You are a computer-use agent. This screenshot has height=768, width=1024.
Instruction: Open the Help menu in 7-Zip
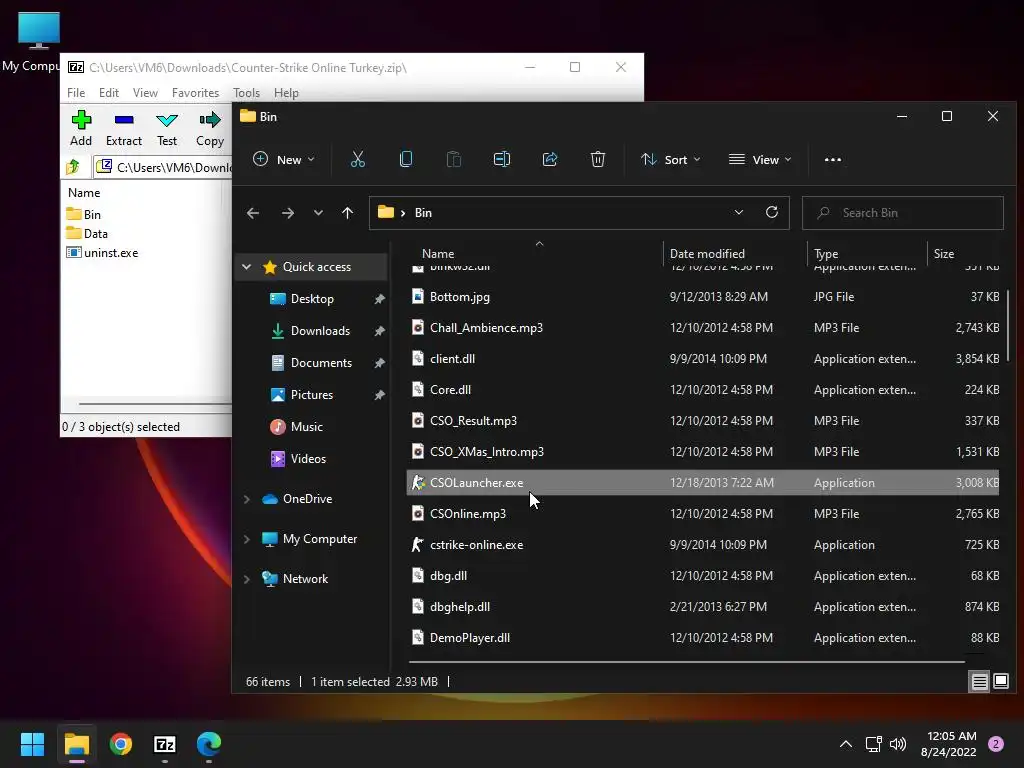pyautogui.click(x=286, y=93)
